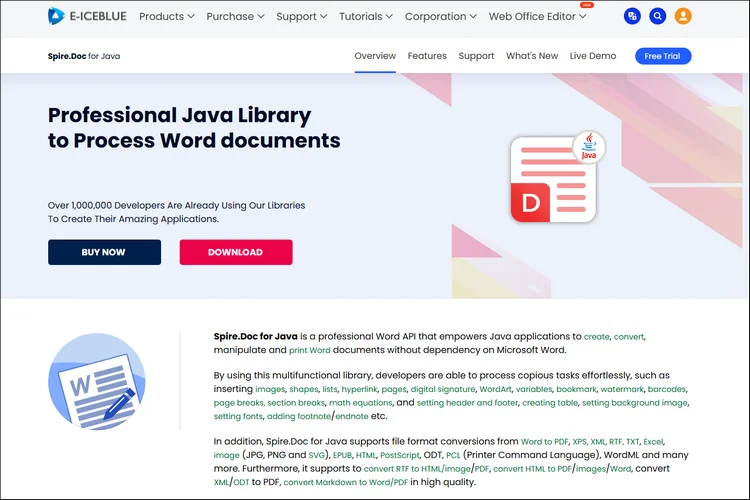Expand the Web Office Editor dropdown

[537, 16]
